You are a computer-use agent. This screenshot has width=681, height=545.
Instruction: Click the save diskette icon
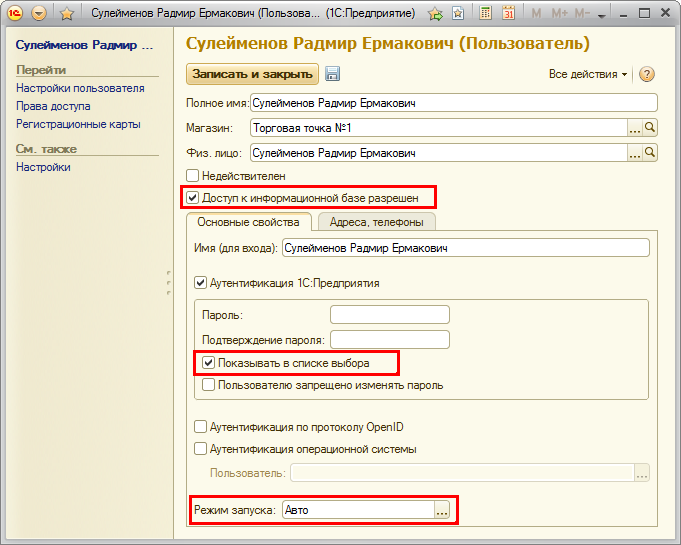coord(333,74)
